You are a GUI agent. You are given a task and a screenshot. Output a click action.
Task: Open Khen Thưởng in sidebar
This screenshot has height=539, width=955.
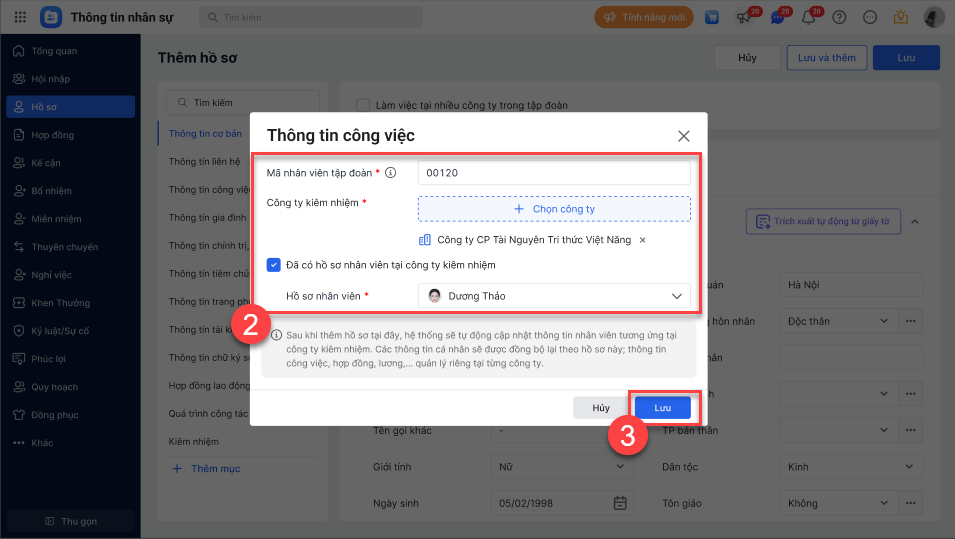tap(71, 303)
